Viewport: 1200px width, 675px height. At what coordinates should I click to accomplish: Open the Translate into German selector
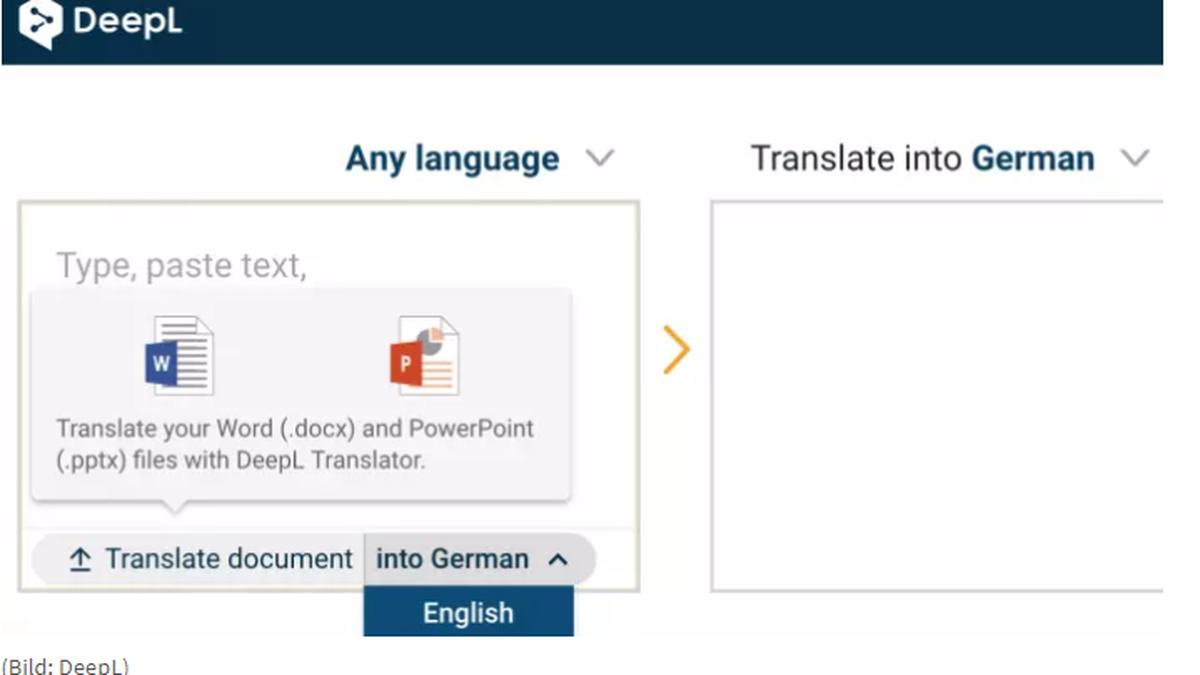tap(922, 159)
